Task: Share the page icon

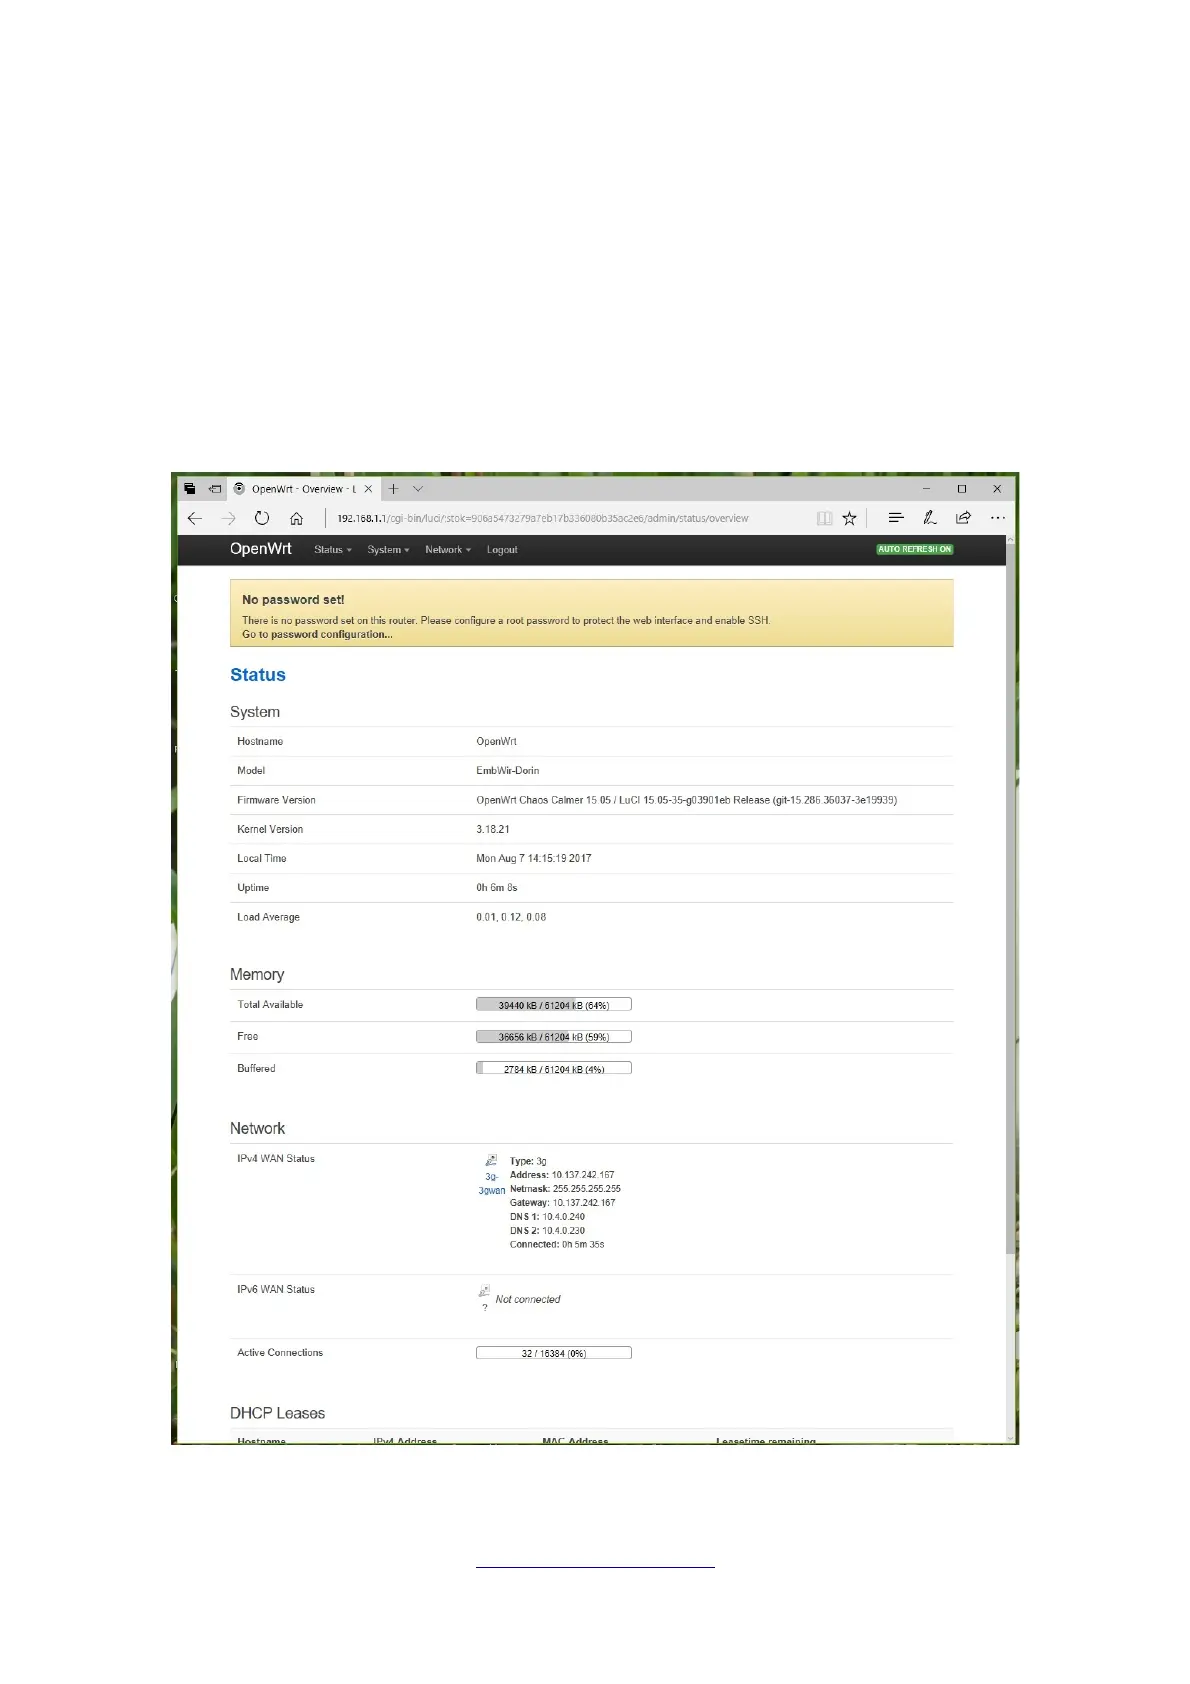Action: (963, 518)
